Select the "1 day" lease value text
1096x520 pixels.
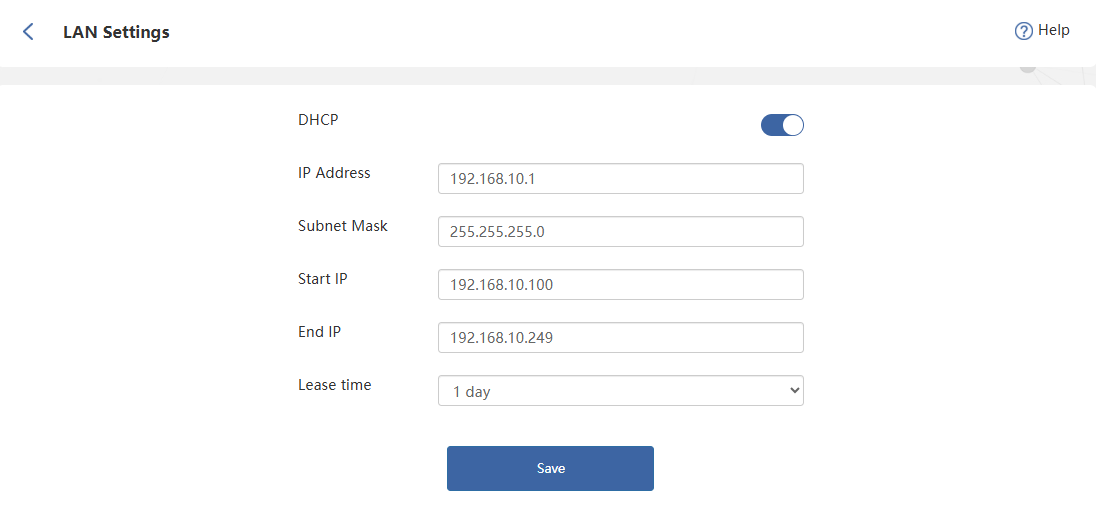472,392
